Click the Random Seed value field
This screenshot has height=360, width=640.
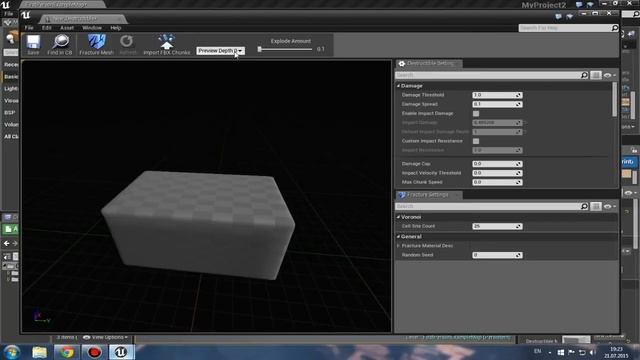click(x=497, y=255)
